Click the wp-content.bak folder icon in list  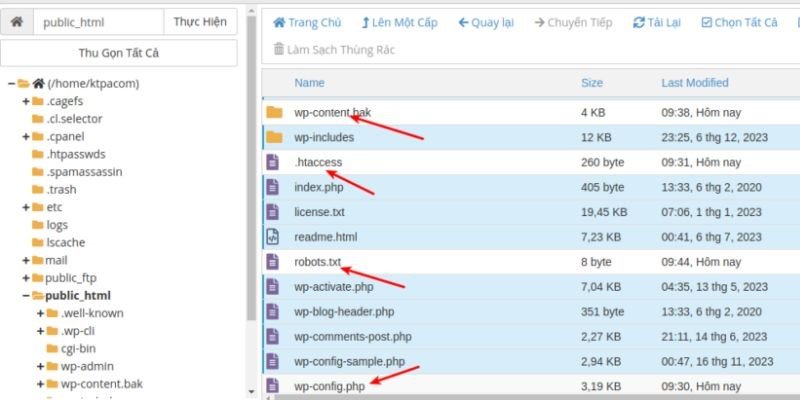(274, 112)
